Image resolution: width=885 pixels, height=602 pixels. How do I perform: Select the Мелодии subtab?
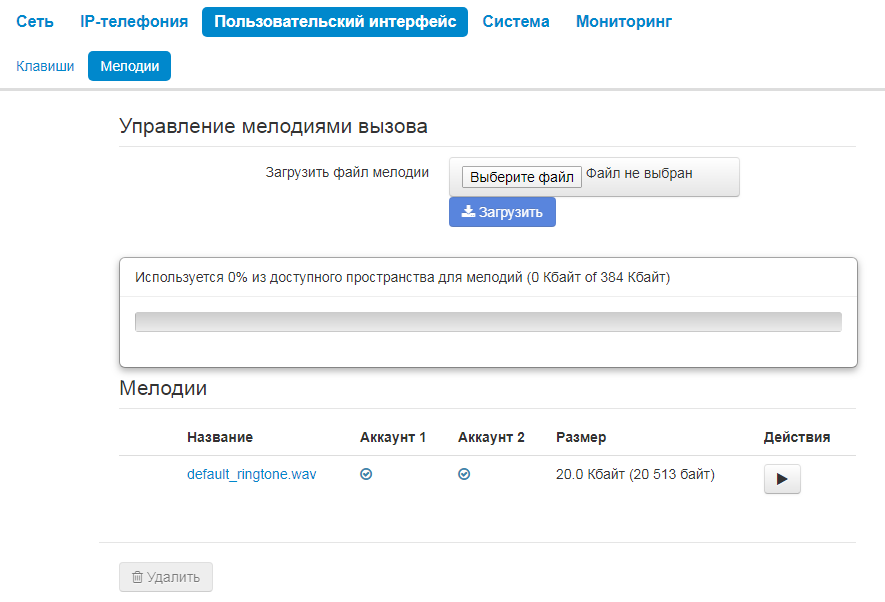[x=130, y=66]
